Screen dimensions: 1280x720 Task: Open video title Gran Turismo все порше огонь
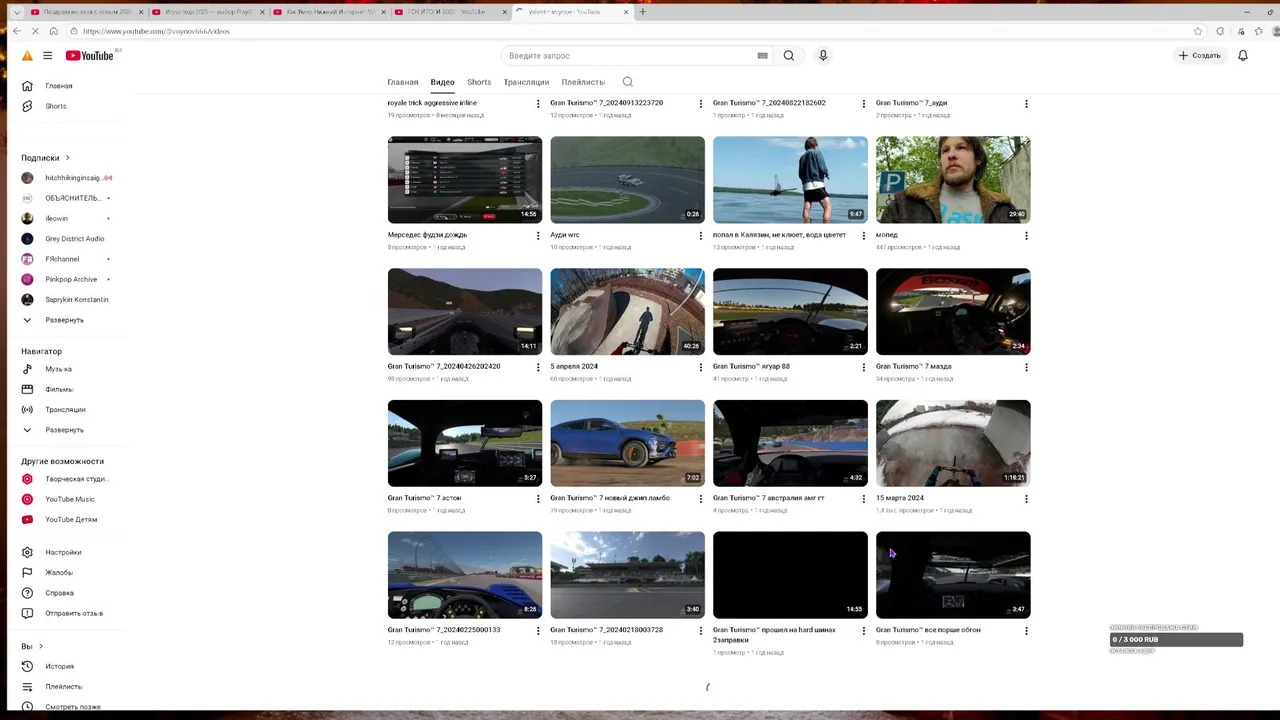[x=928, y=630]
